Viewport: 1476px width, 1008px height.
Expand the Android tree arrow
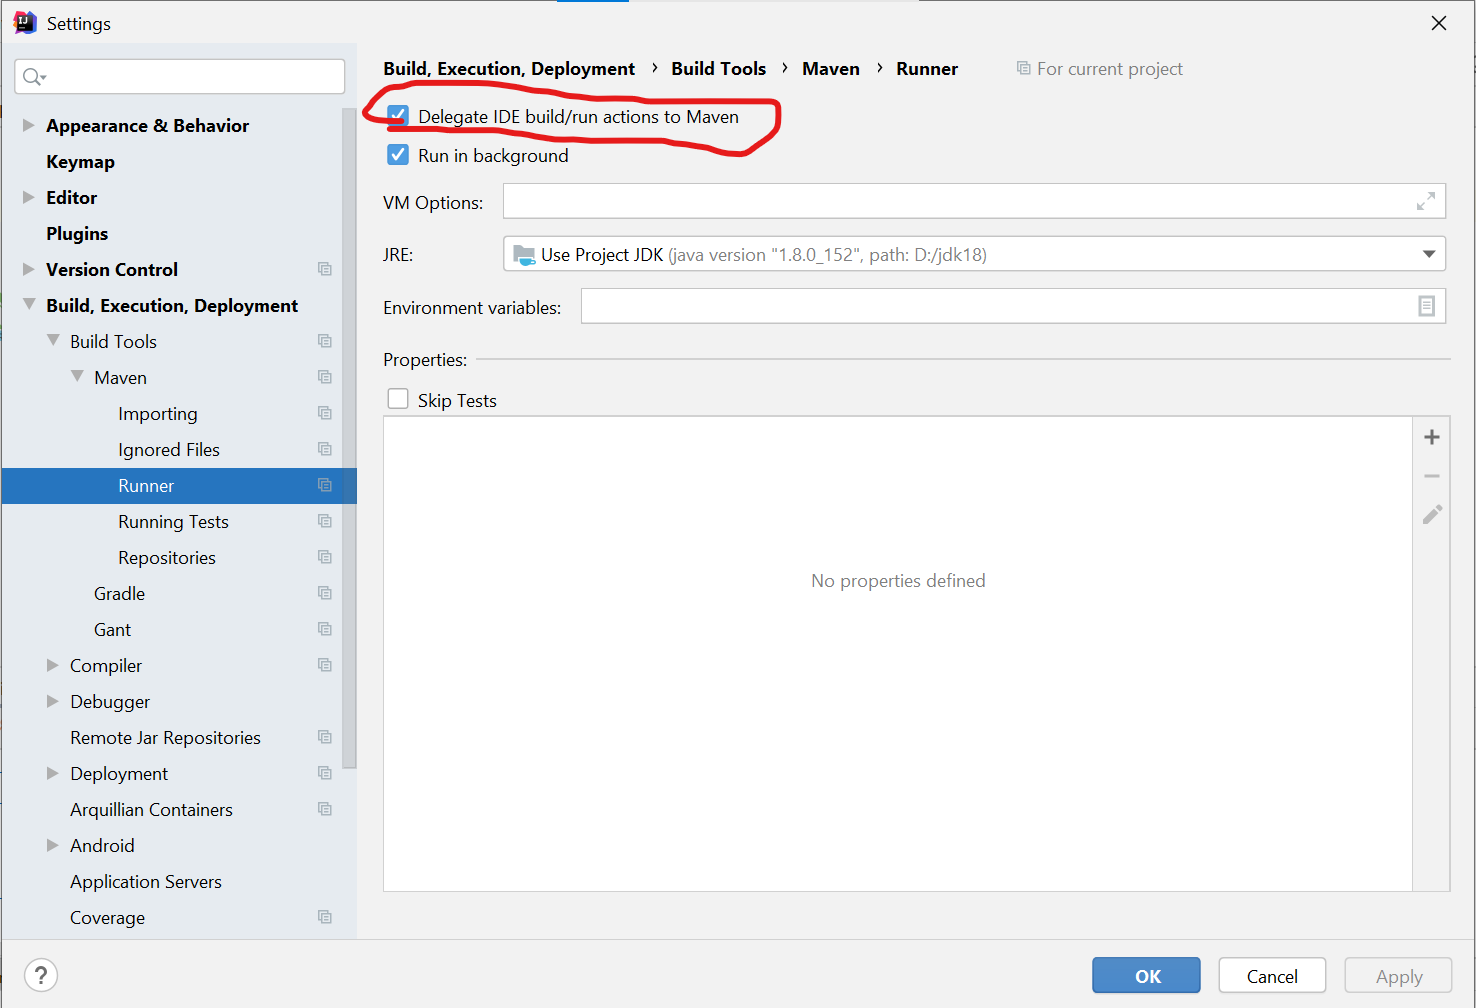click(x=53, y=845)
